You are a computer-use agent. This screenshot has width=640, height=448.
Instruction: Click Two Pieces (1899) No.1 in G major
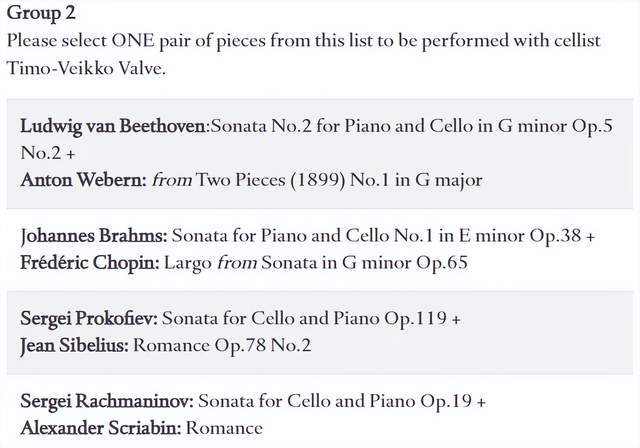click(x=339, y=180)
